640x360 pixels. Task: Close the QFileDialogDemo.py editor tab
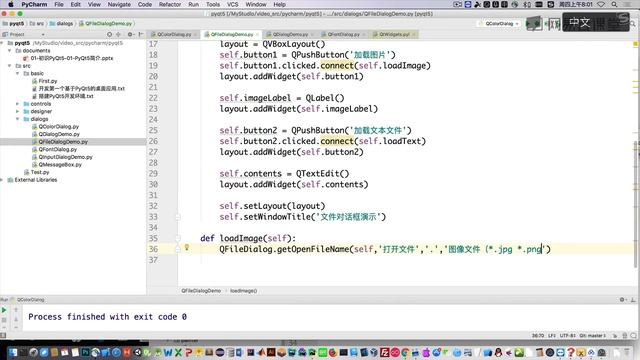click(257, 34)
